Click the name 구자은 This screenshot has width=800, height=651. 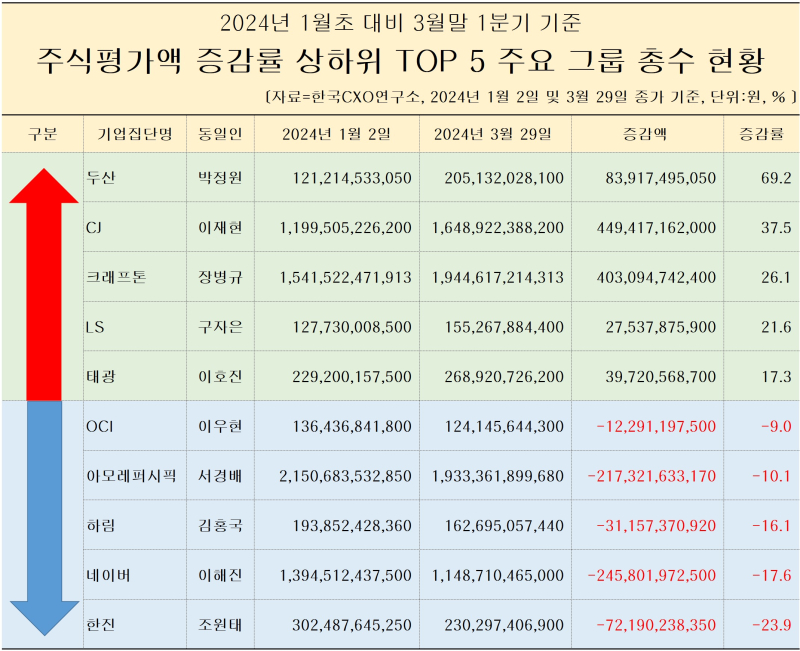220,327
